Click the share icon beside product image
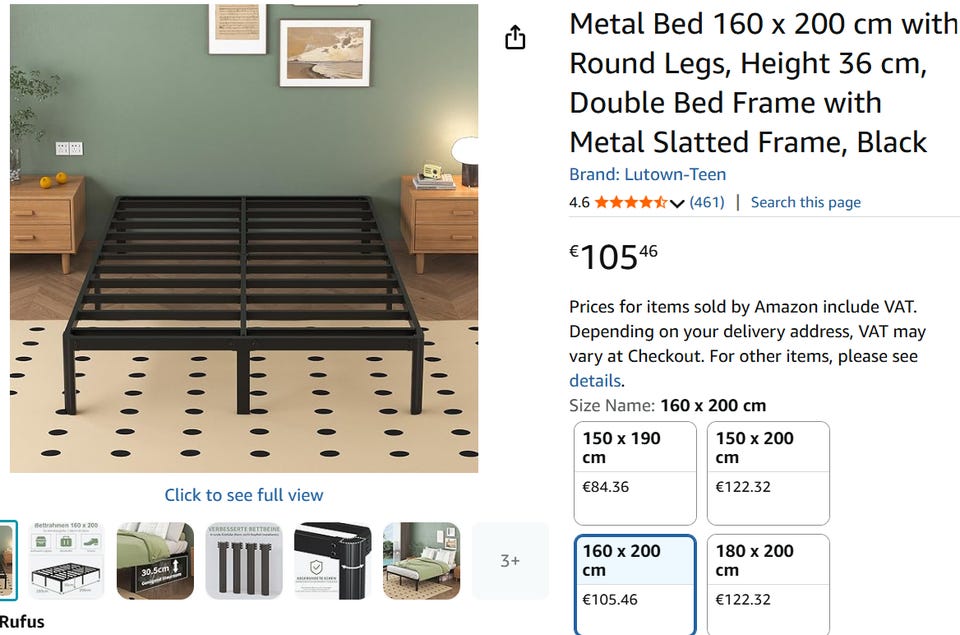This screenshot has width=960, height=635. pos(515,38)
